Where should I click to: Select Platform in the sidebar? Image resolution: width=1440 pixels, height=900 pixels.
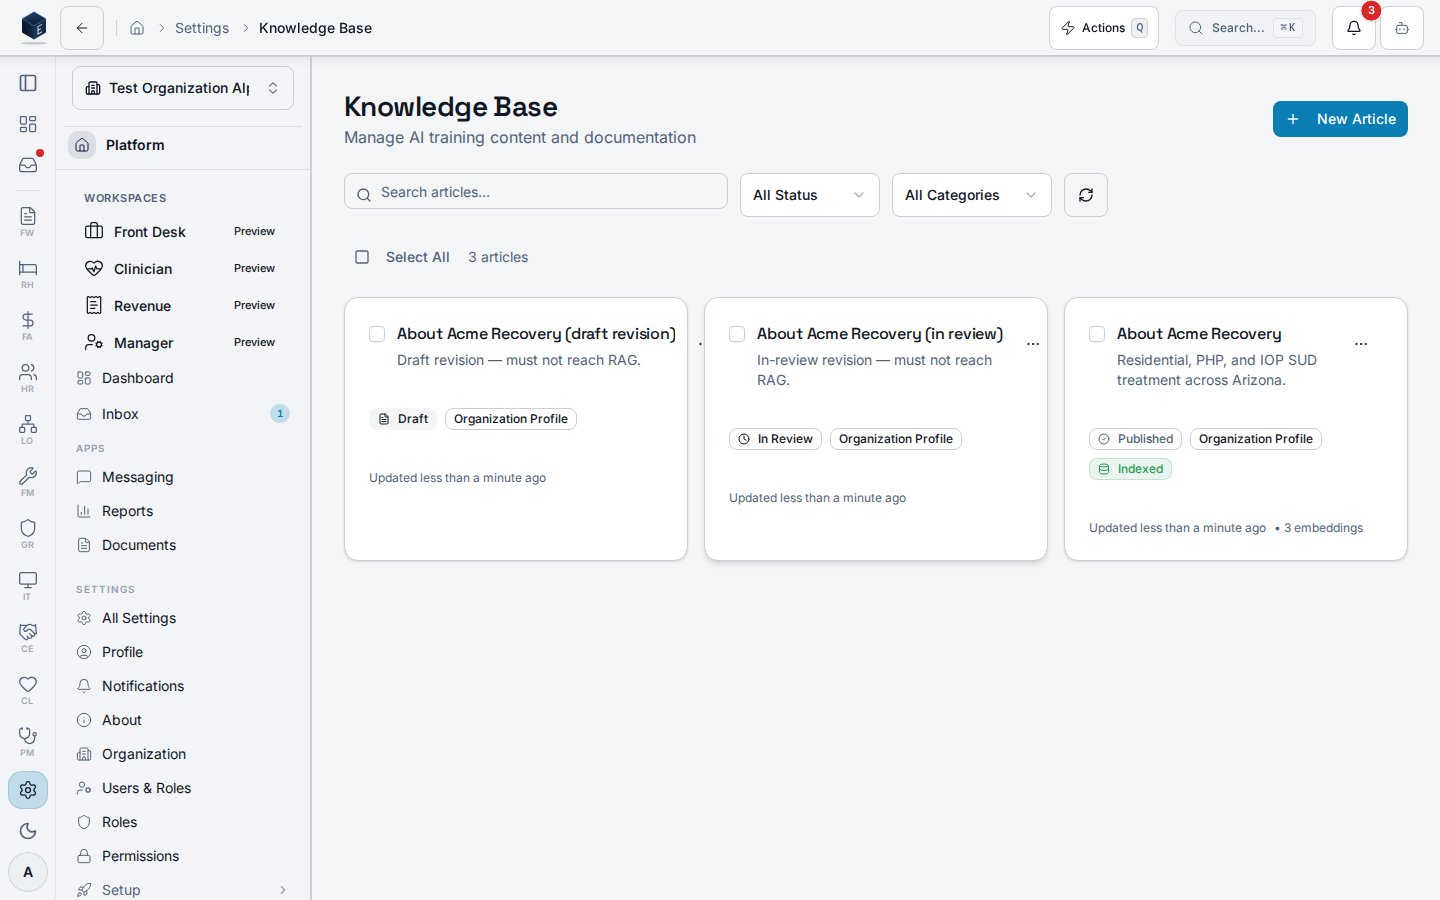pos(183,145)
